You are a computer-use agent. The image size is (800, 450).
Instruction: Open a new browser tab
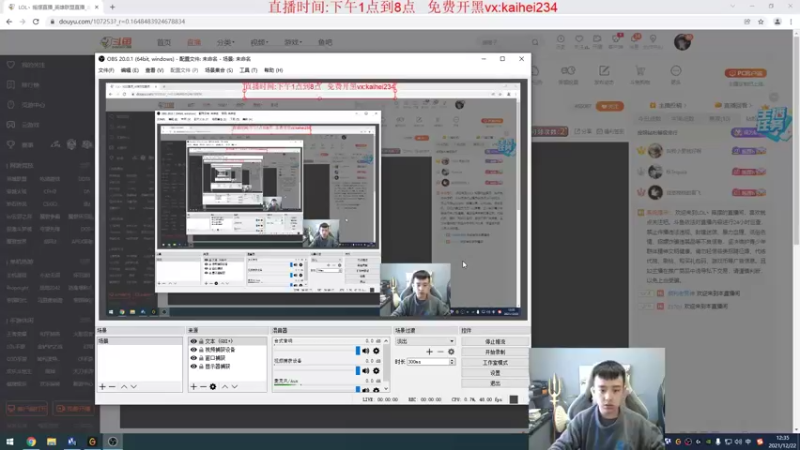click(x=112, y=7)
